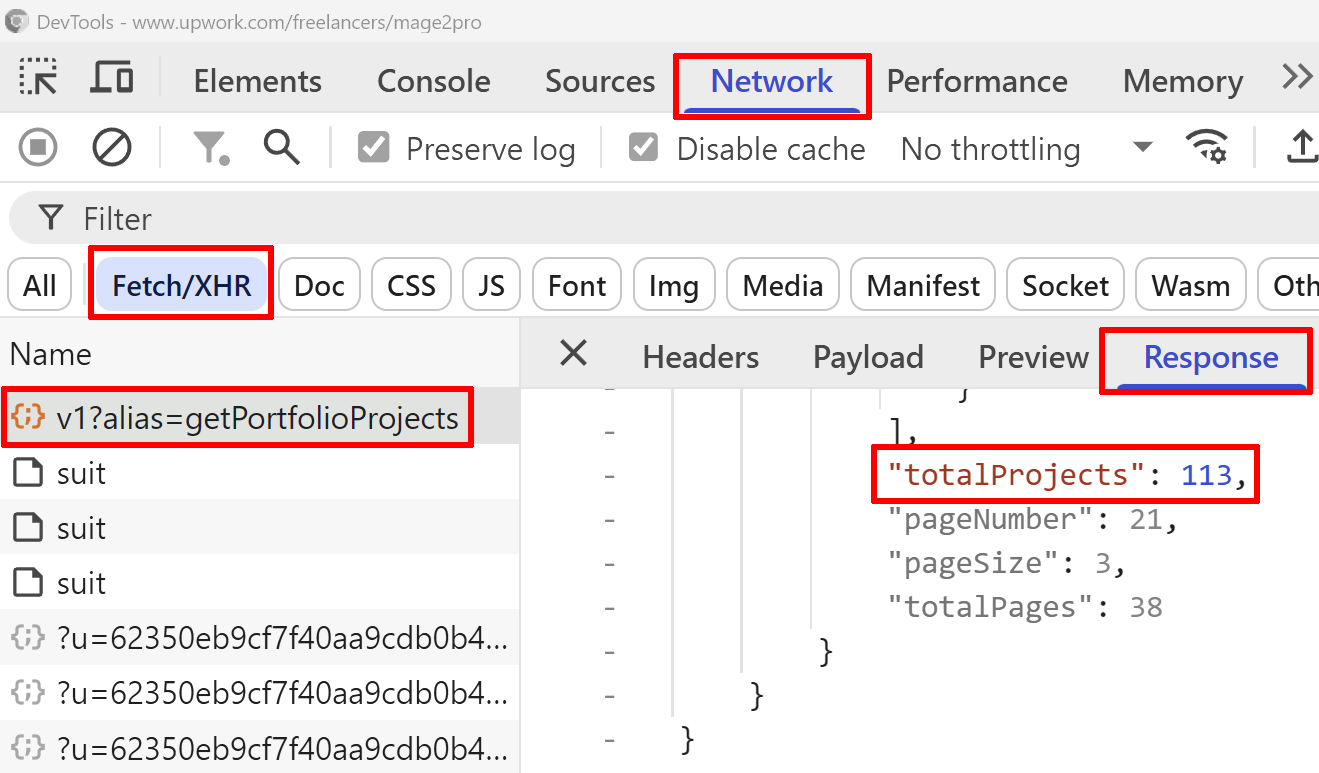Activate the inspect element picker icon

39,79
